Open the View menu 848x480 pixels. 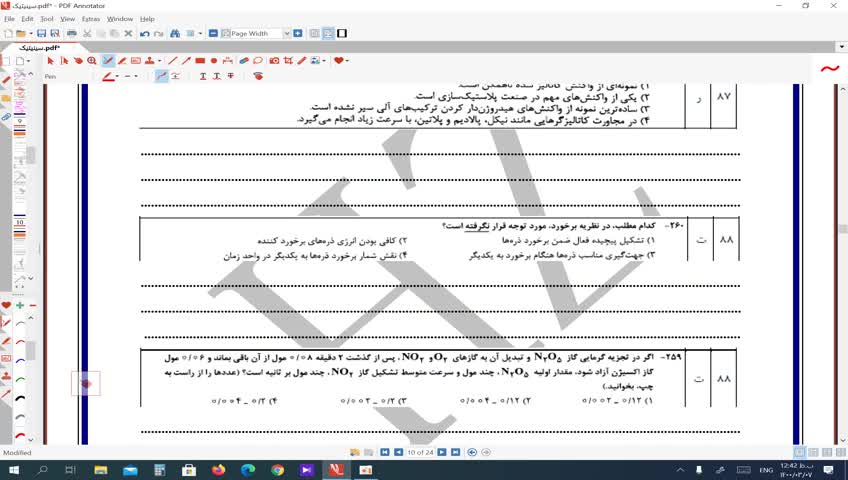[68, 19]
